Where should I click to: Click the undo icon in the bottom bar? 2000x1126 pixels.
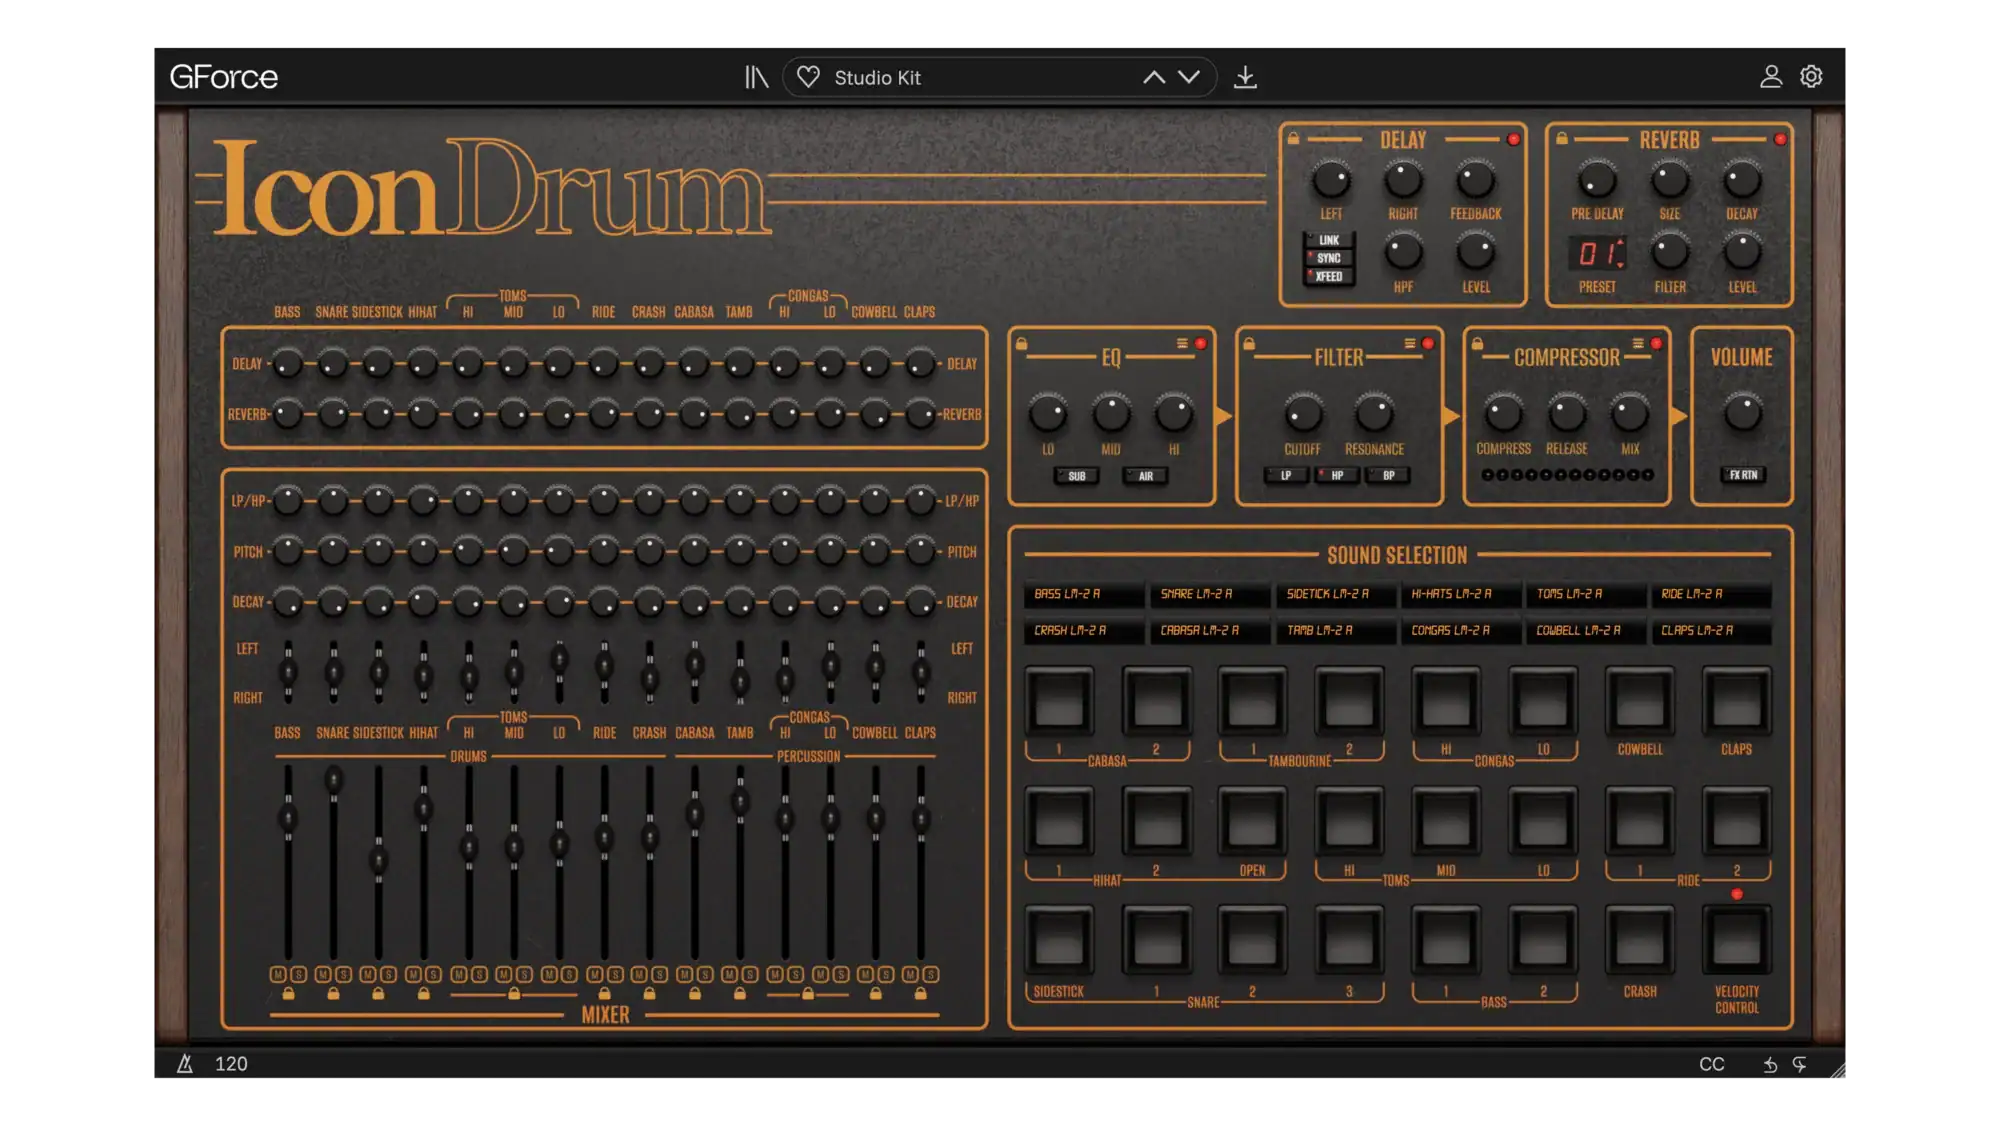(x=1770, y=1065)
